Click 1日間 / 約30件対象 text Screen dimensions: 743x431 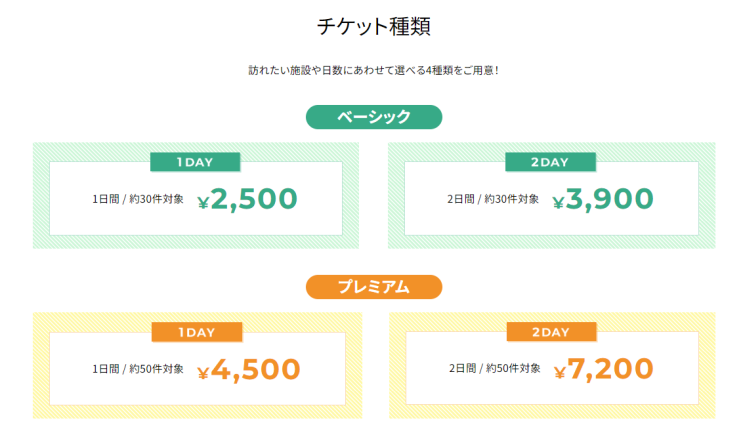137,199
